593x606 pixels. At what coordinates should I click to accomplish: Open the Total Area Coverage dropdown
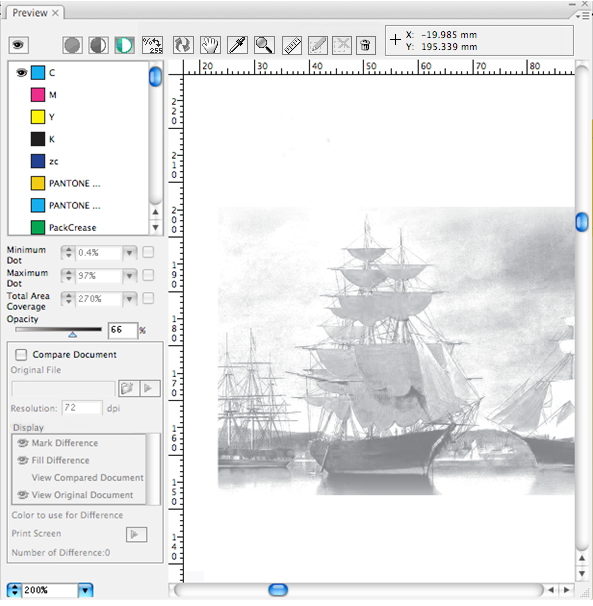tap(130, 299)
